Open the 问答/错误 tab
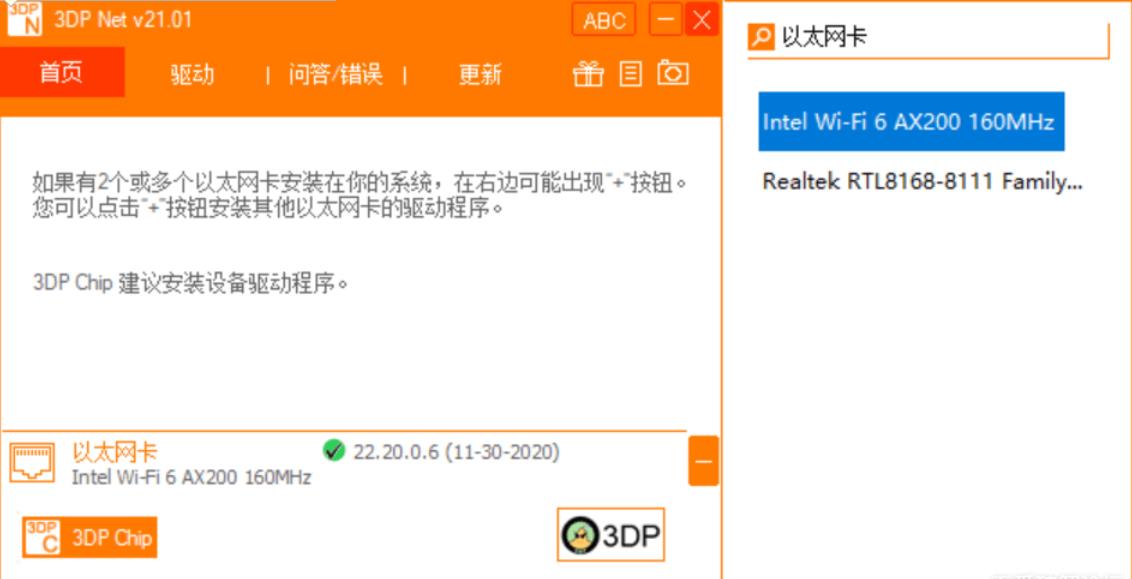 (336, 74)
